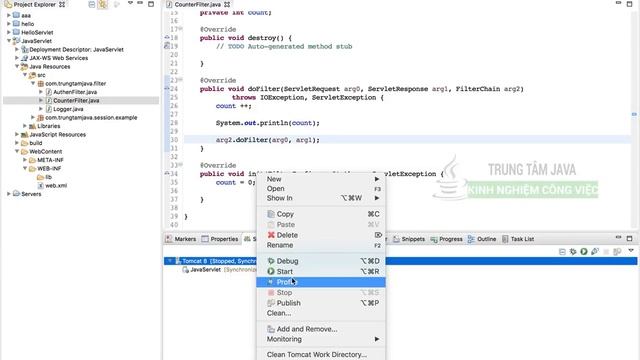This screenshot has width=640, height=360.
Task: Expand the aaa project
Action: pyautogui.click(x=9, y=15)
